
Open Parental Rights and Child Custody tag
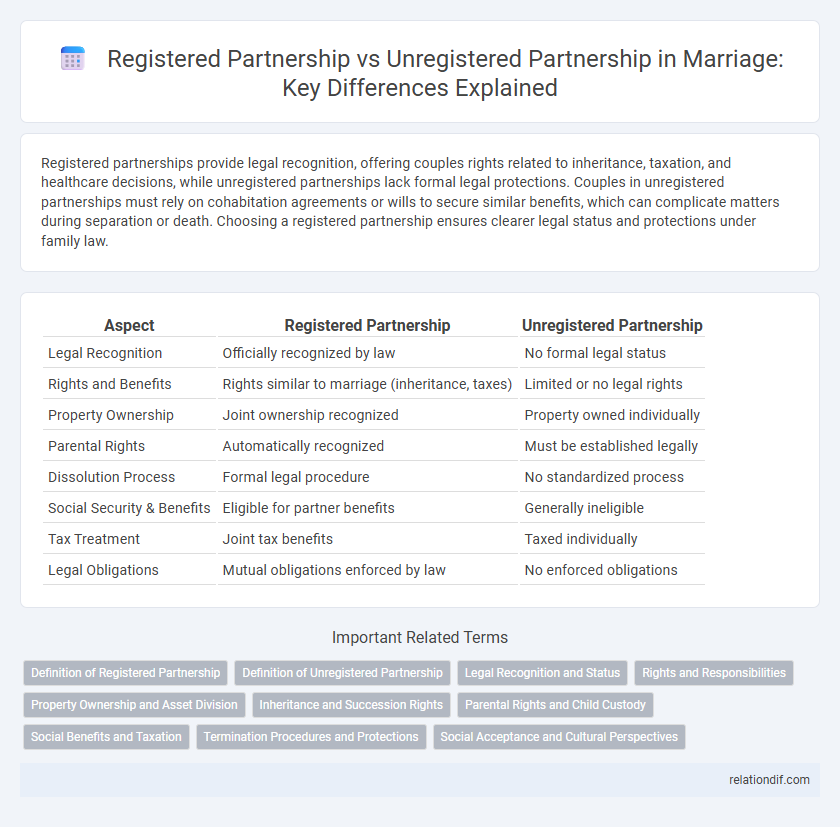click(555, 705)
